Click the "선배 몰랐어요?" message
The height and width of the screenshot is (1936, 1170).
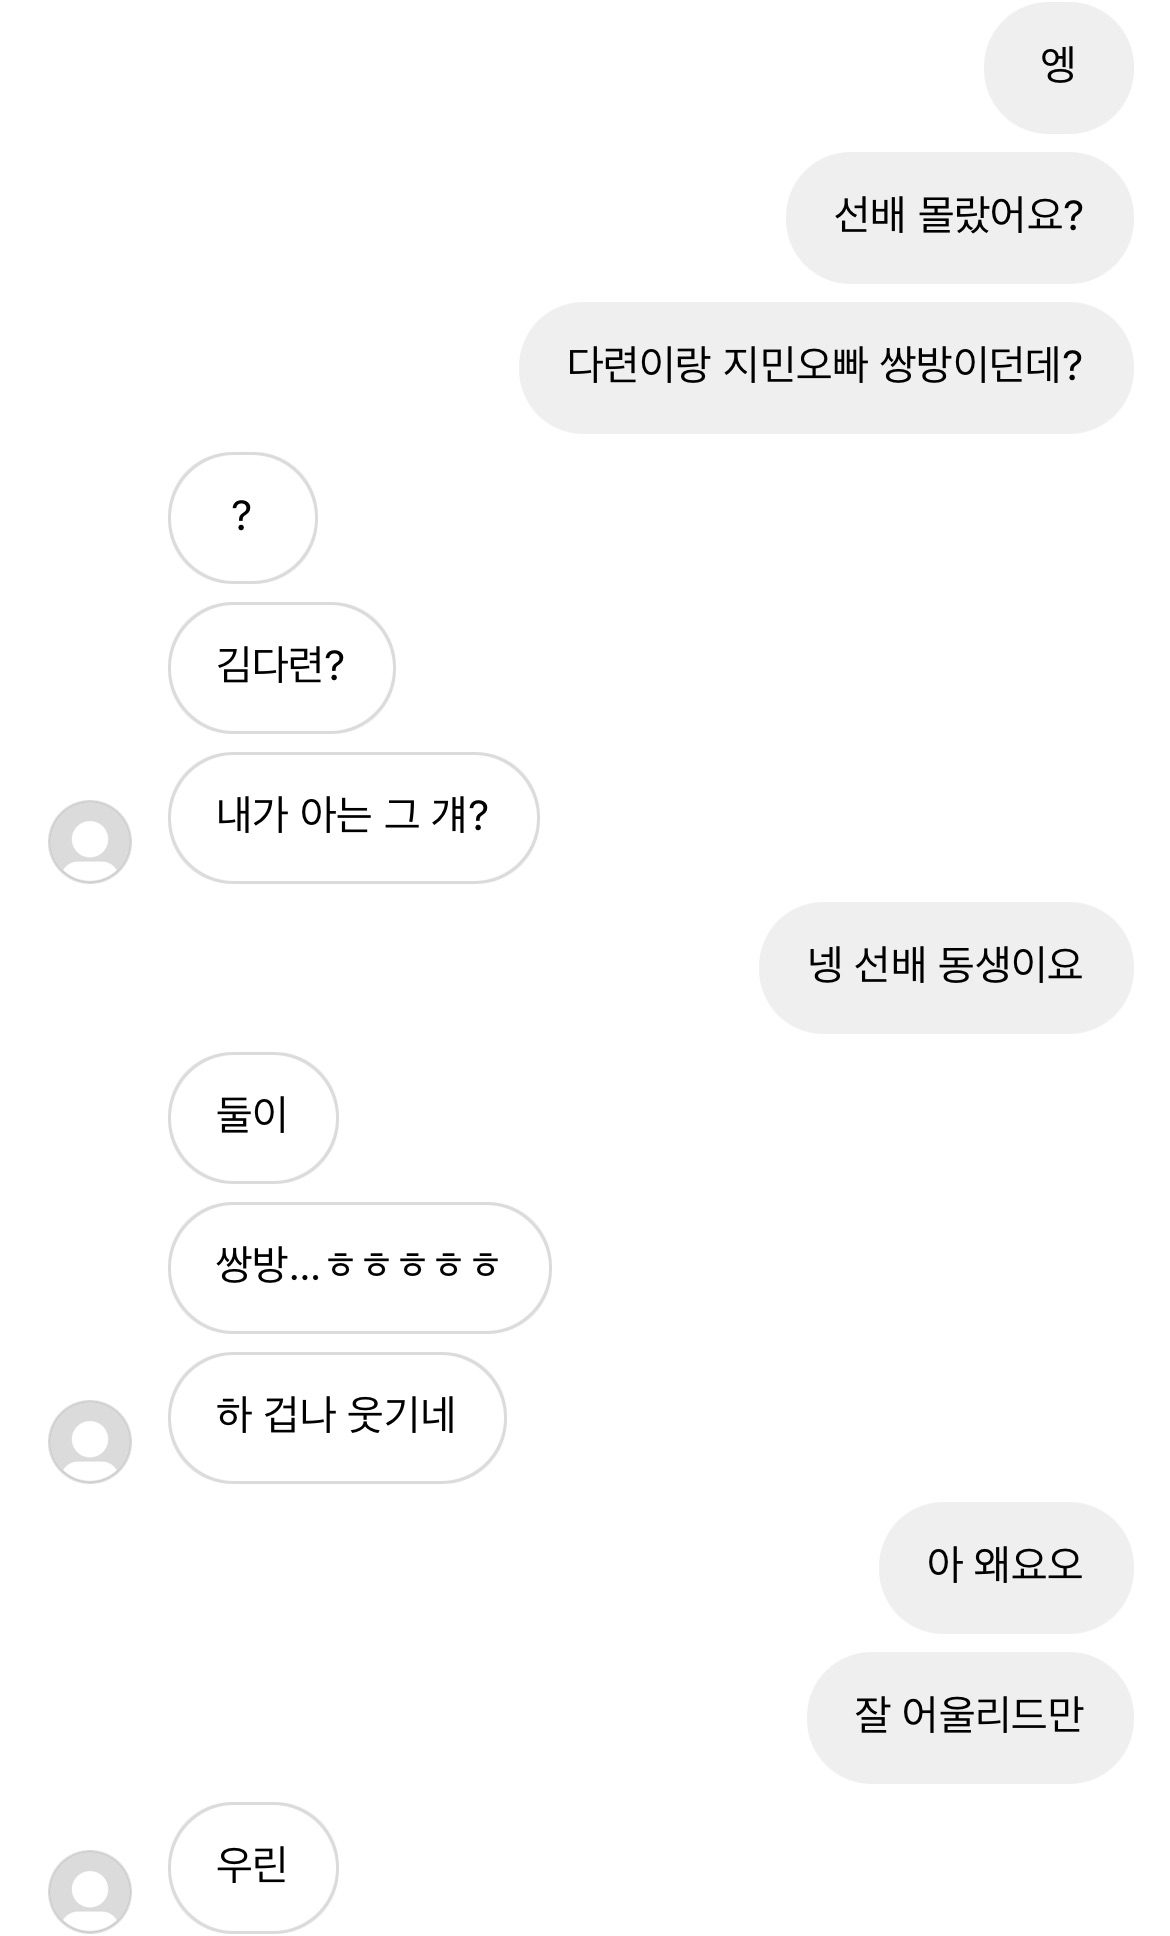958,217
